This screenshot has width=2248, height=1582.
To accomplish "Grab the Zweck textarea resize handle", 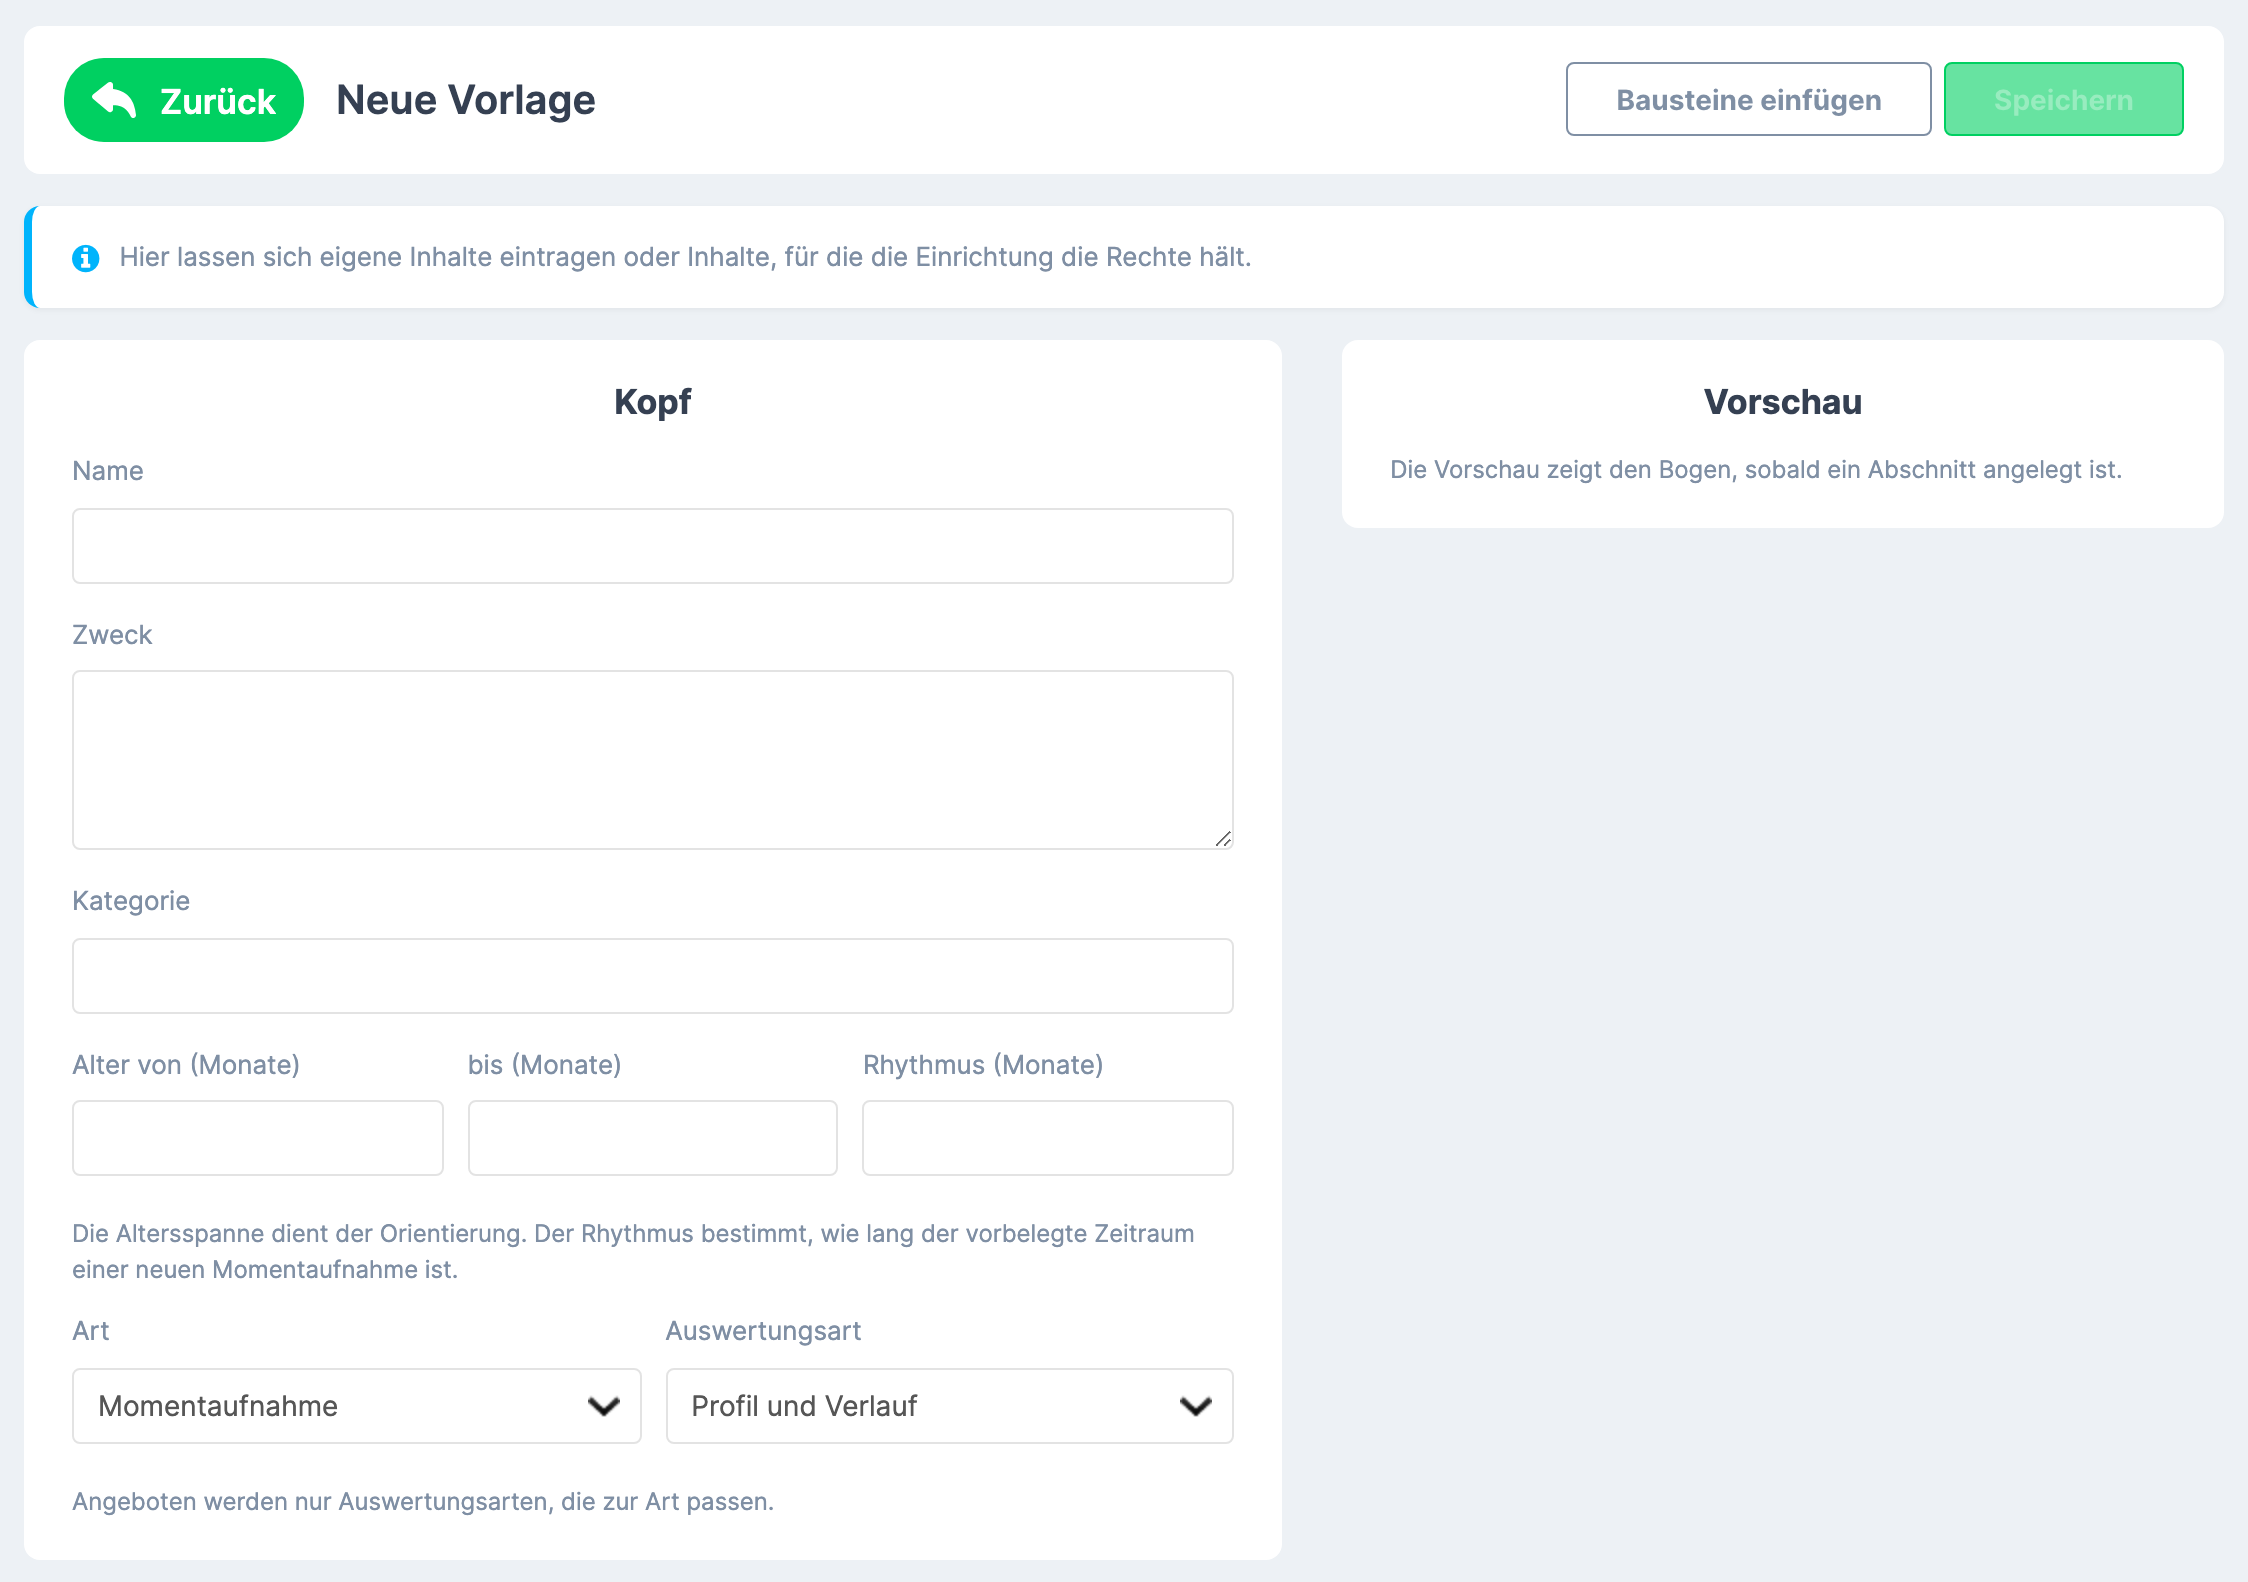I will coord(1223,839).
